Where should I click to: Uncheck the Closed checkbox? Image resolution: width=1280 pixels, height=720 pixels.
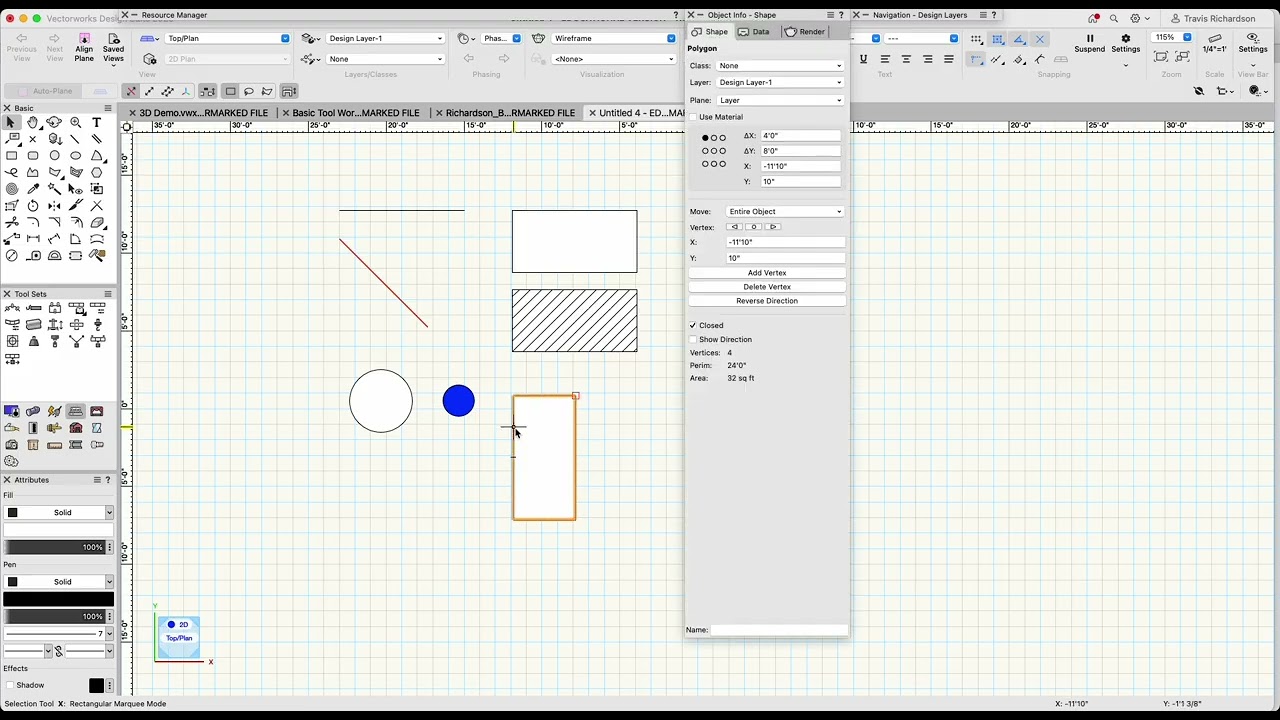coord(693,325)
